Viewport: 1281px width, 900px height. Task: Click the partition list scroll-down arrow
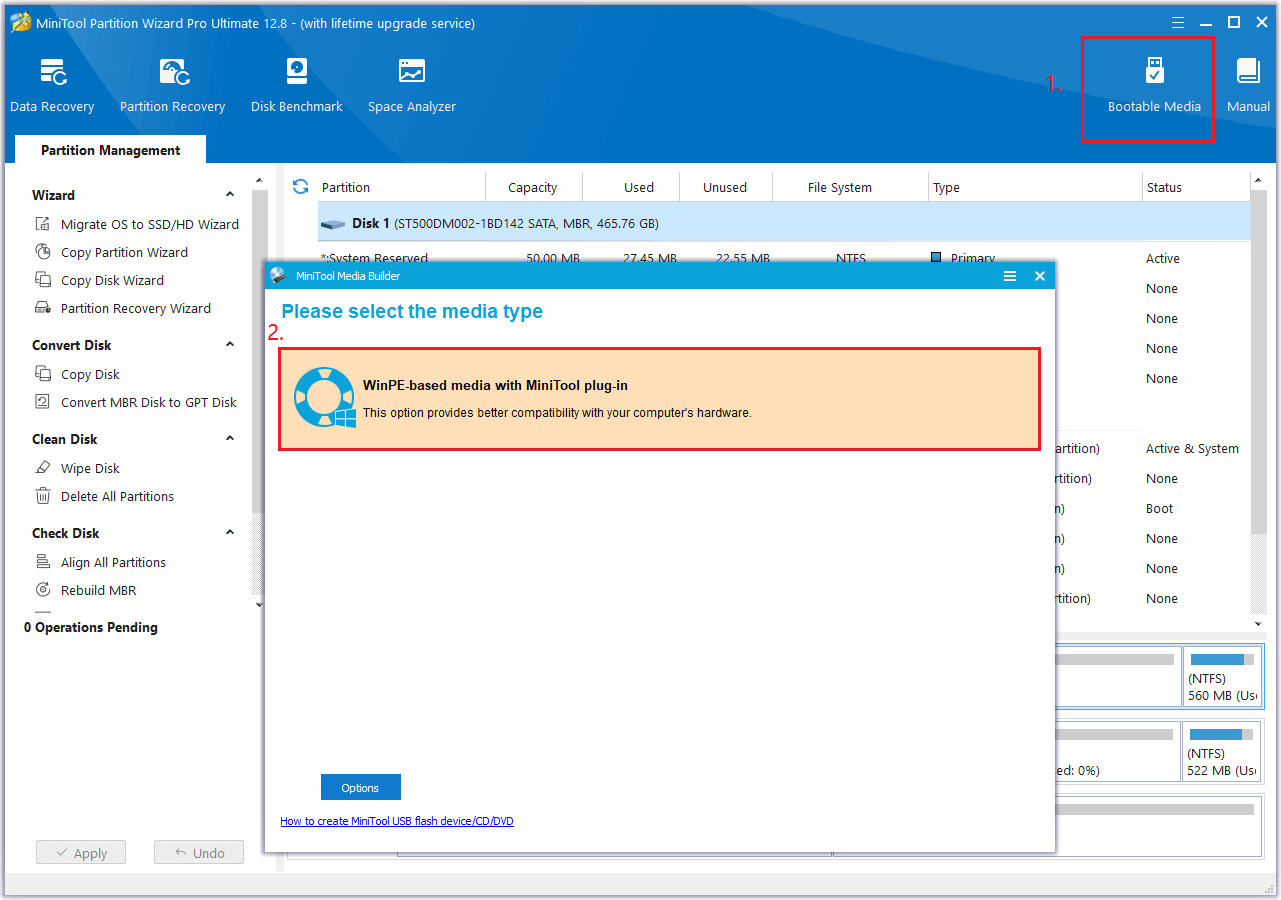(x=1258, y=623)
